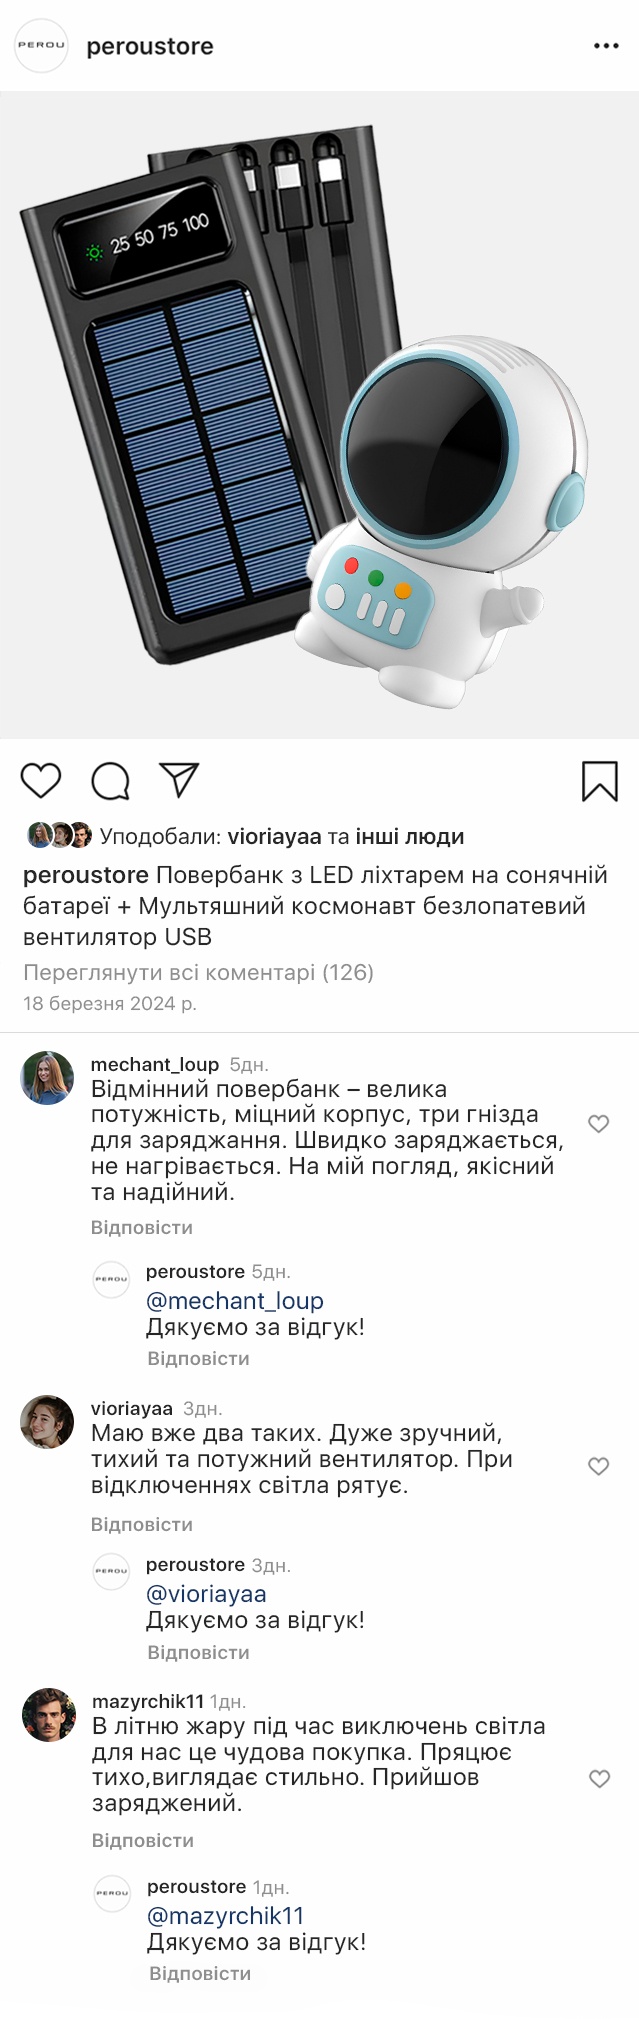639x2019 pixels.
Task: Open the three-dot more options menu
Action: [606, 46]
